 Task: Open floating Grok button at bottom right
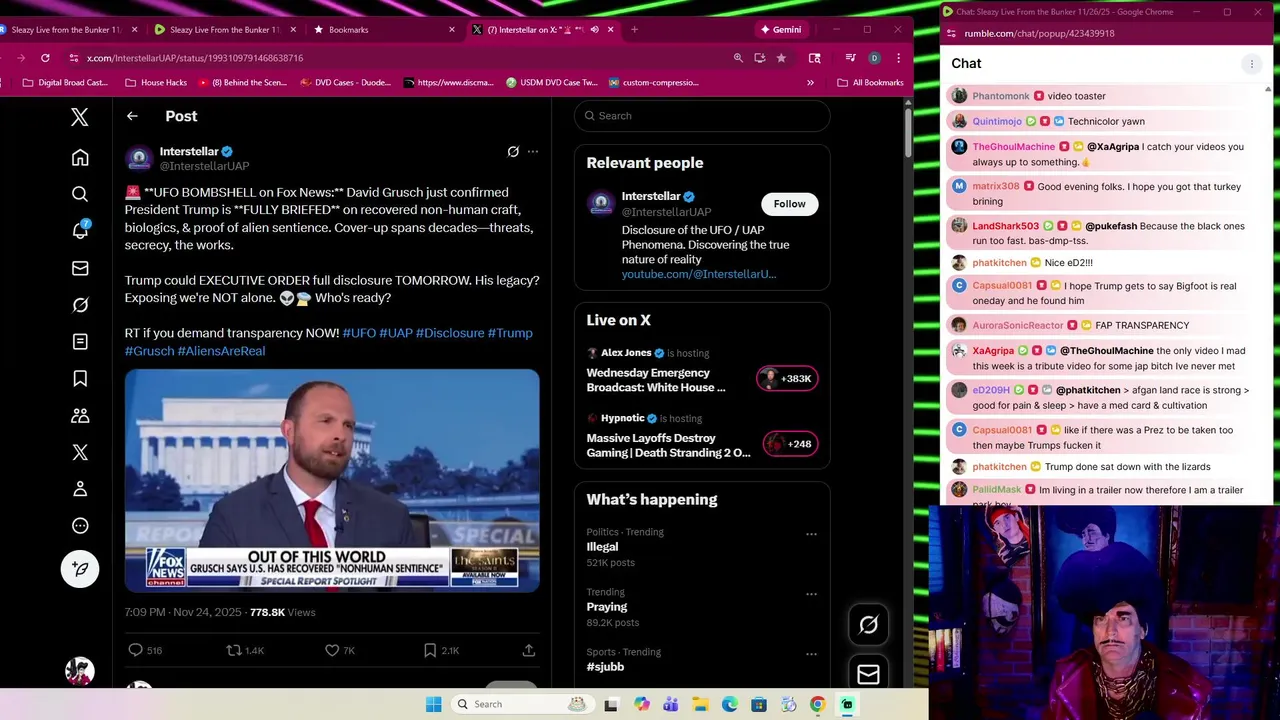click(868, 625)
